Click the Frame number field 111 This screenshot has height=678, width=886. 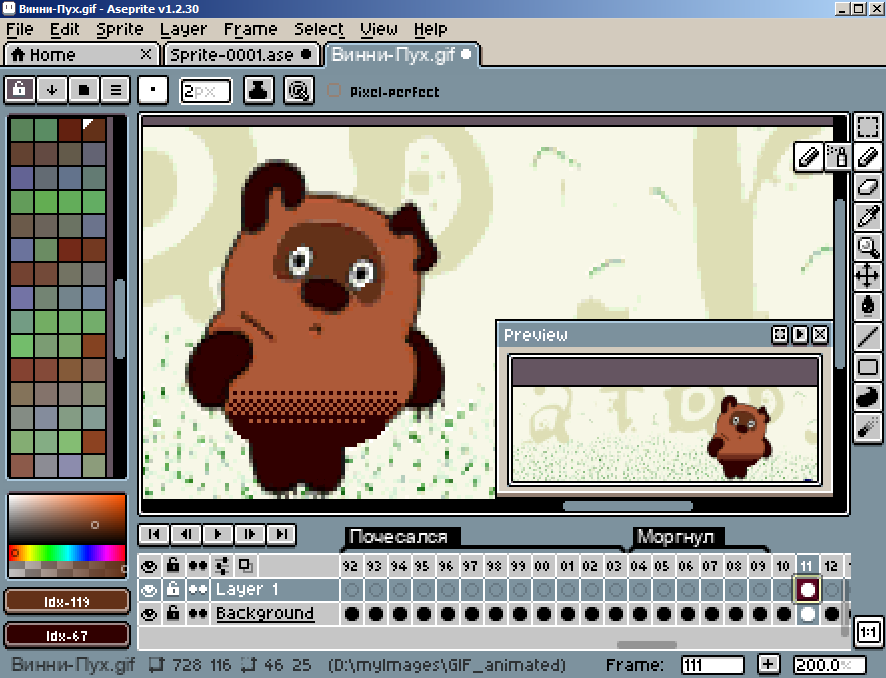713,665
